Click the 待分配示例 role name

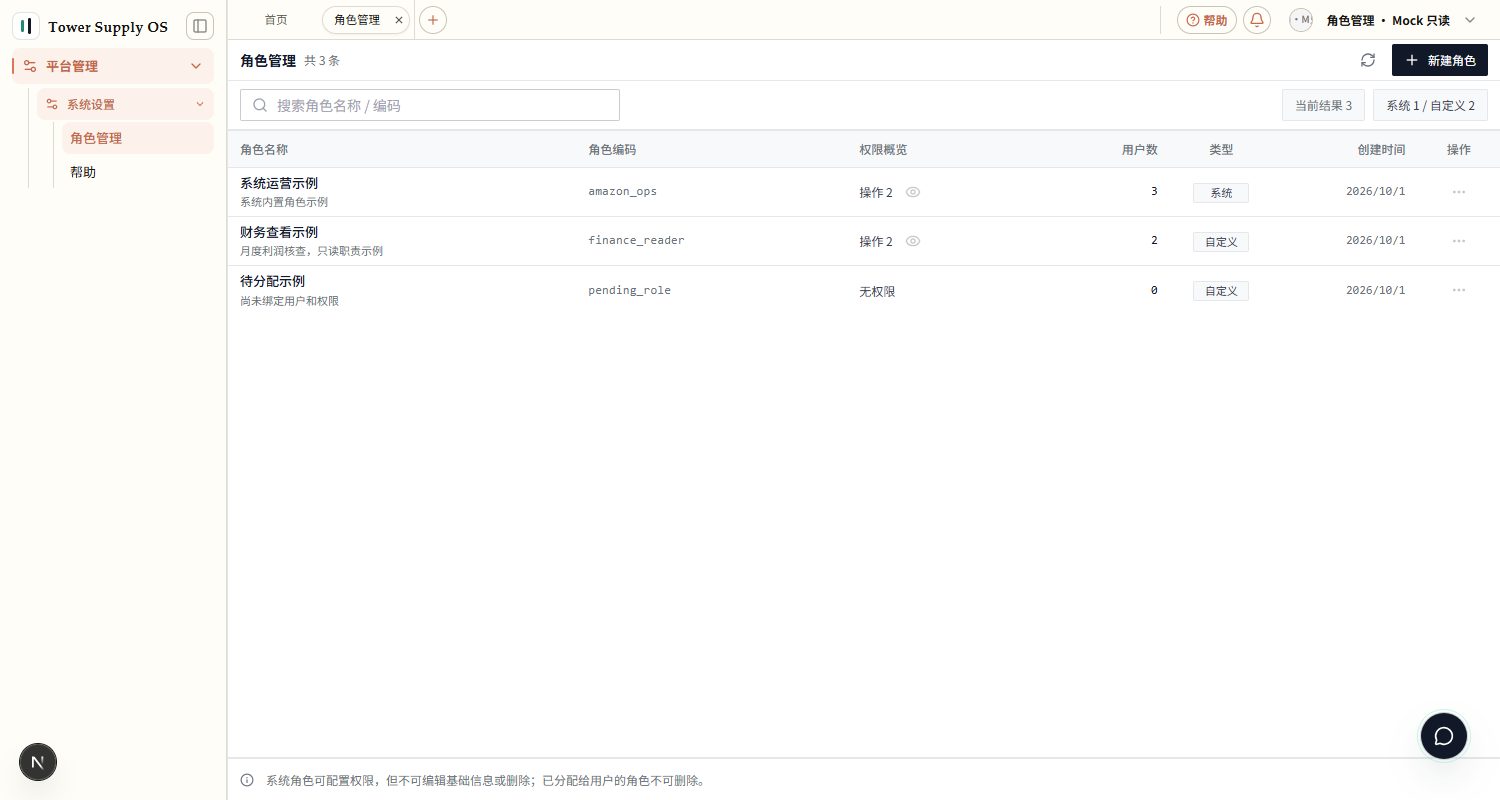pos(272,281)
